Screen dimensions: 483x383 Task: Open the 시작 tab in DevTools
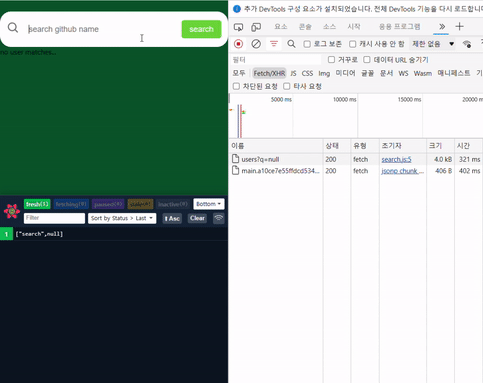click(x=354, y=26)
